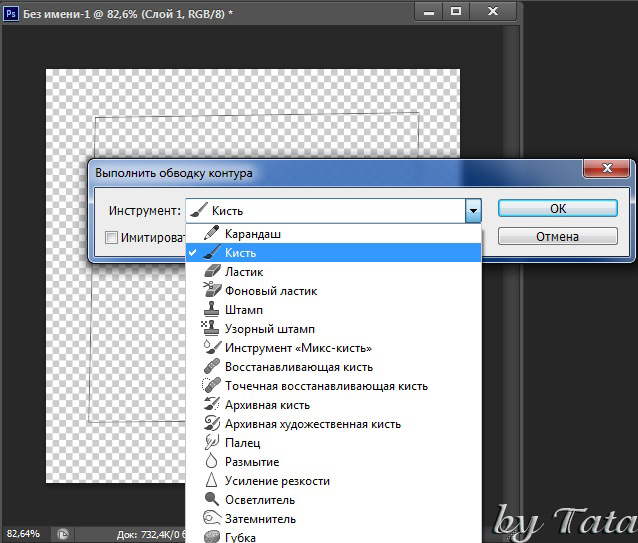
Task: Choose checked Кисть entry in the list
Action: (333, 253)
